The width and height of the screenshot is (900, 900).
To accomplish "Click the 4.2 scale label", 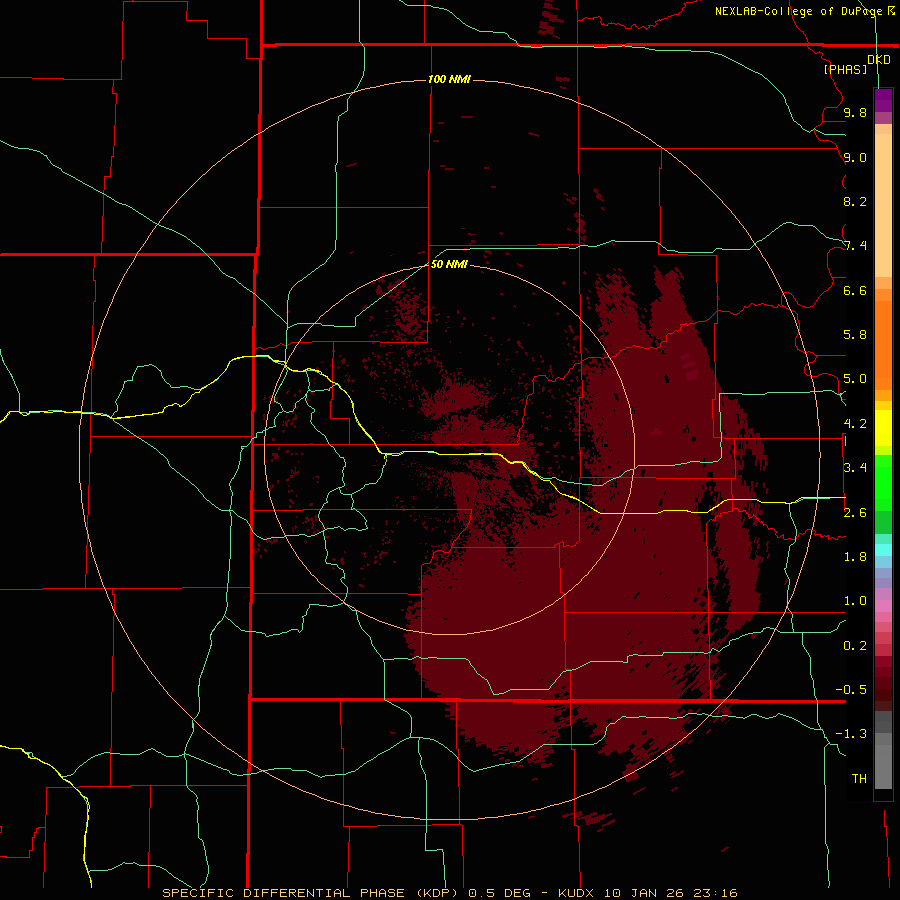I will click(x=855, y=424).
